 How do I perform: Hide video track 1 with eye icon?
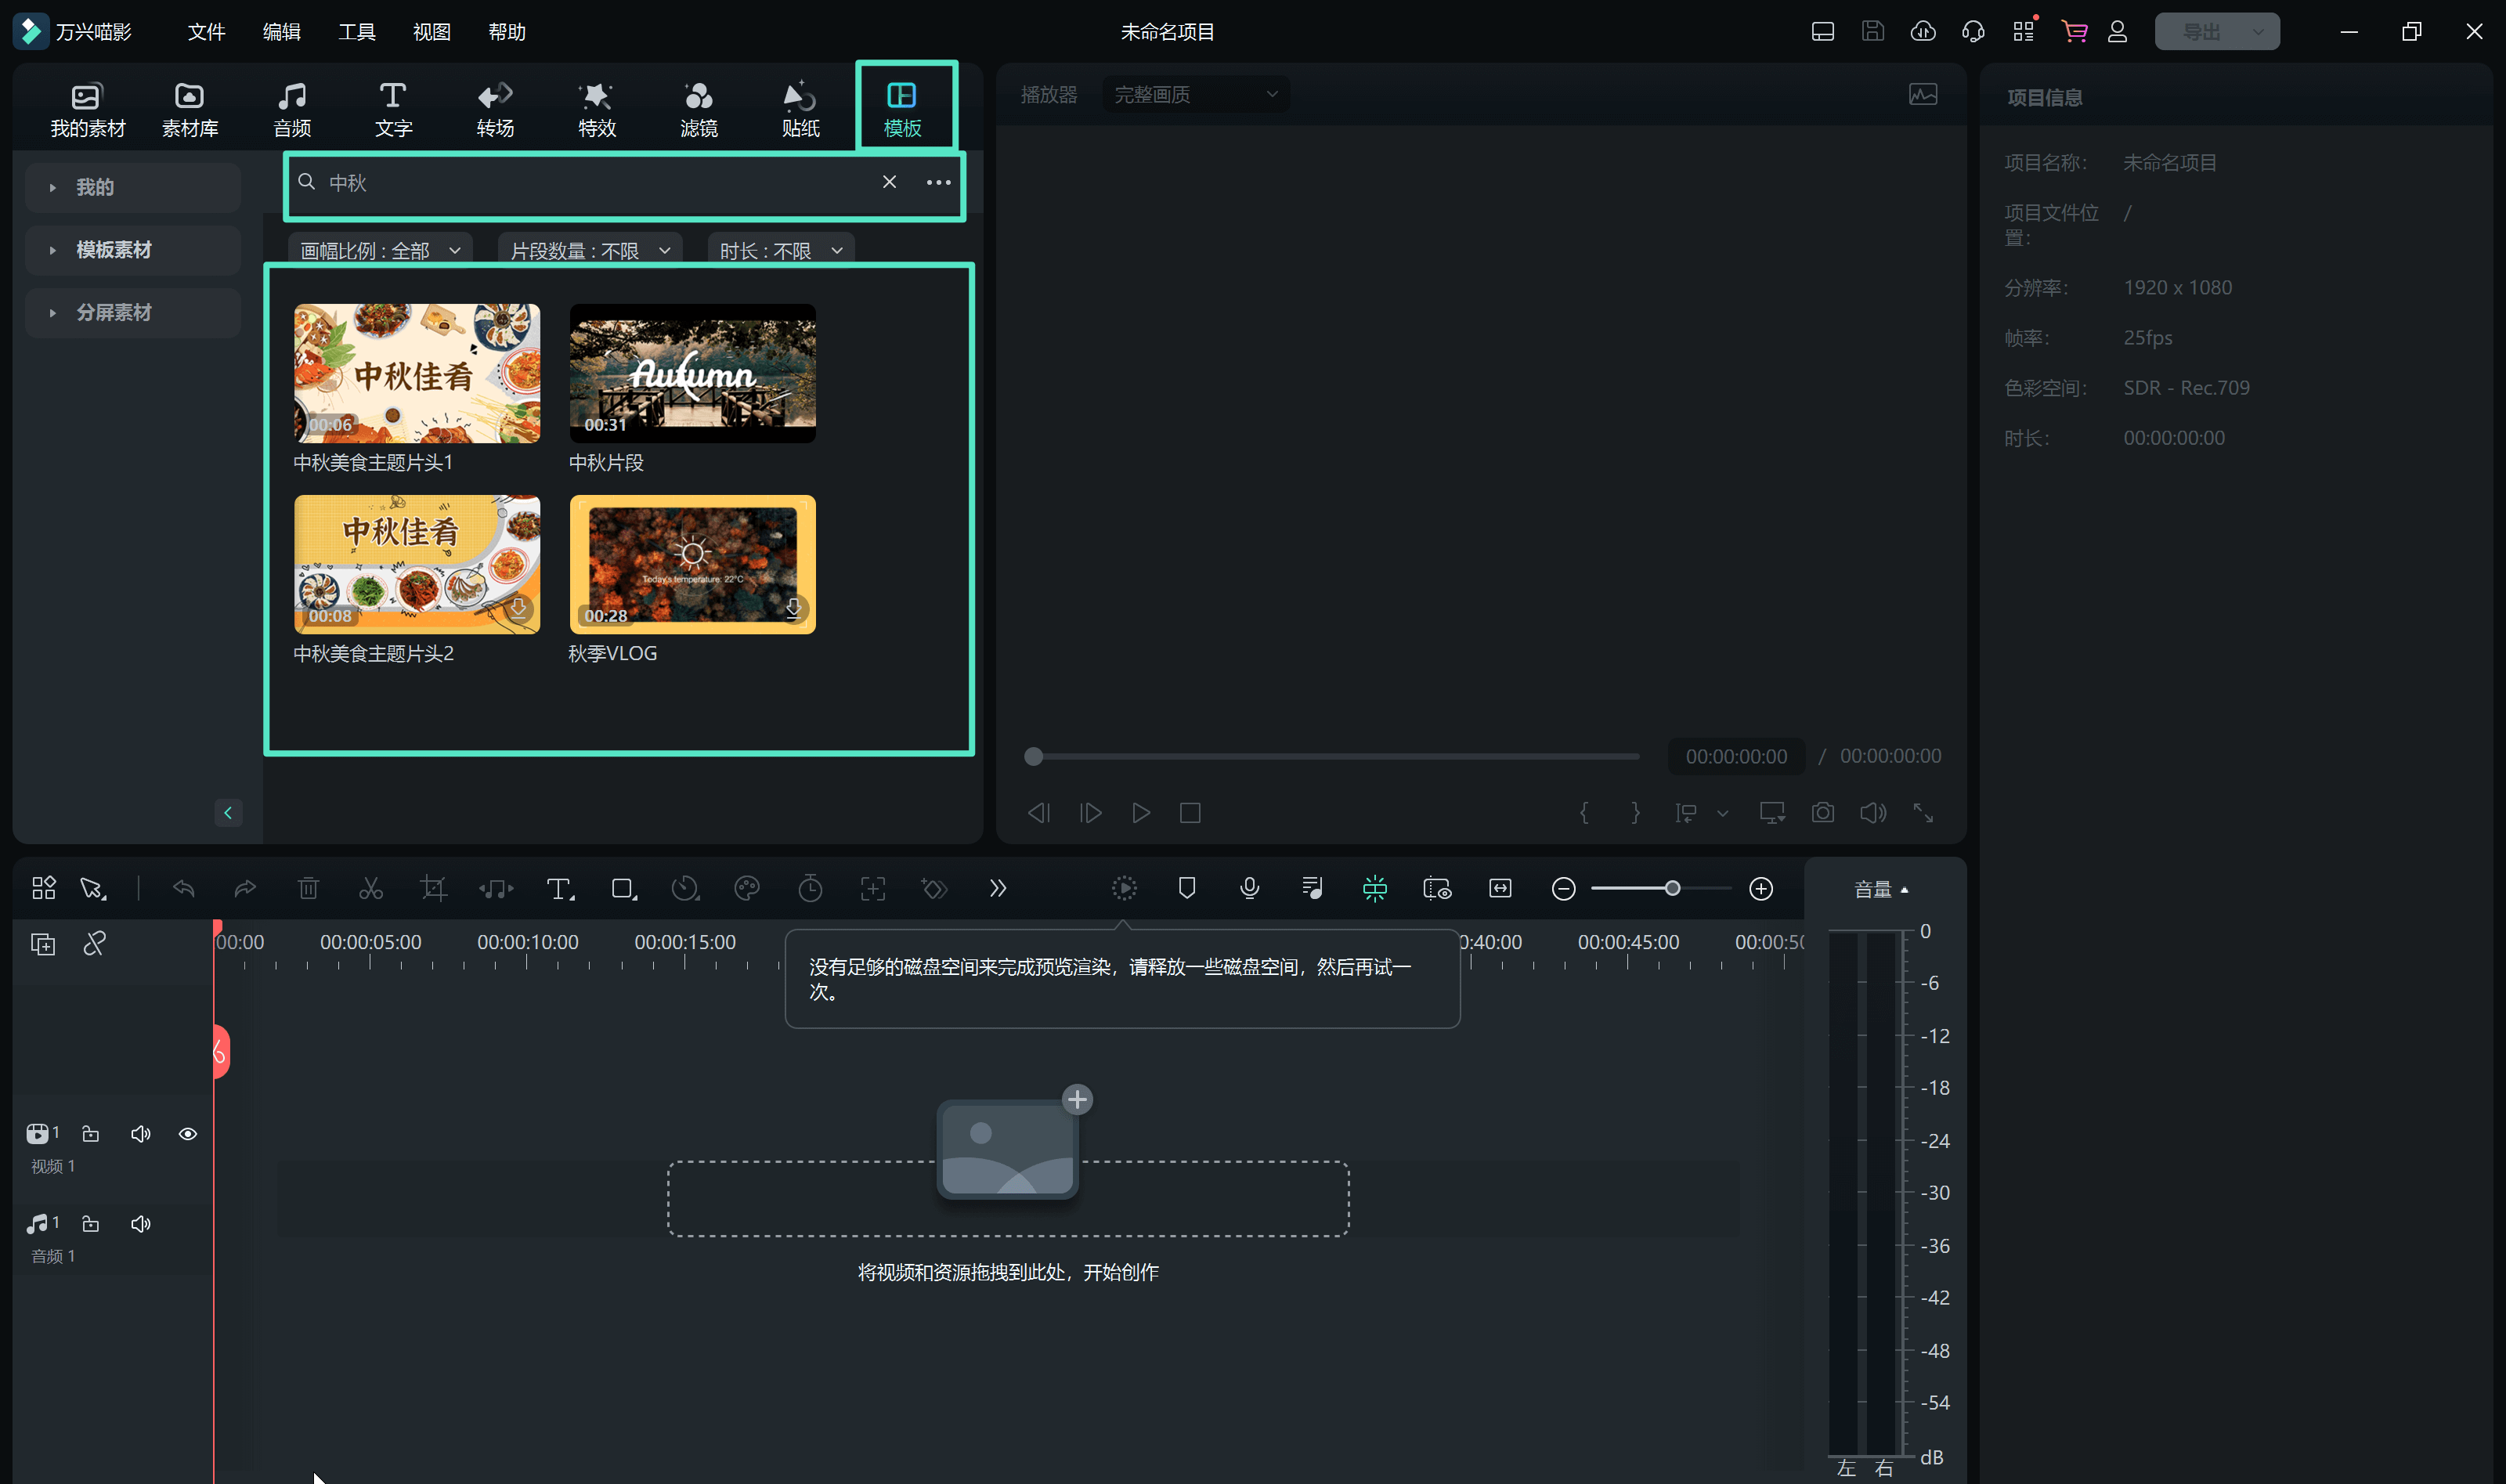pos(187,1134)
